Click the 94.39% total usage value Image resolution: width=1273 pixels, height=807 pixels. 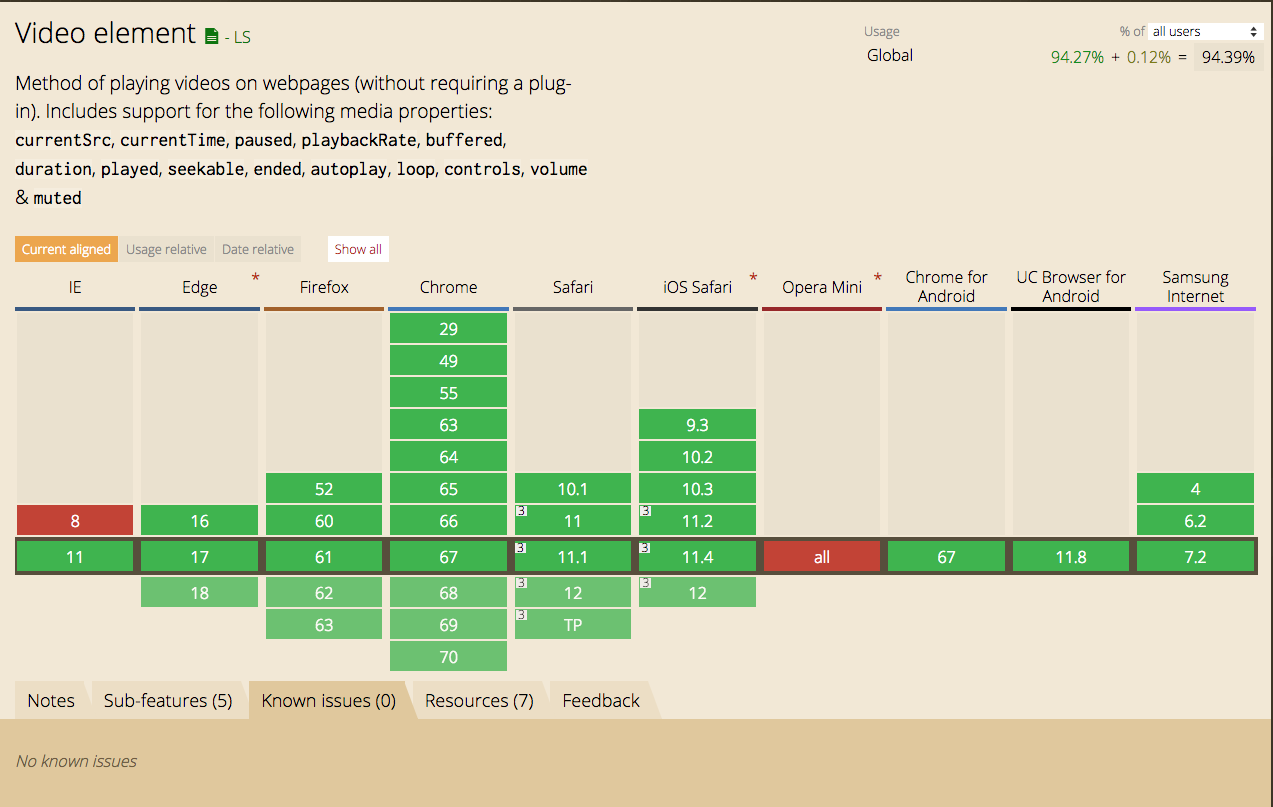1228,57
